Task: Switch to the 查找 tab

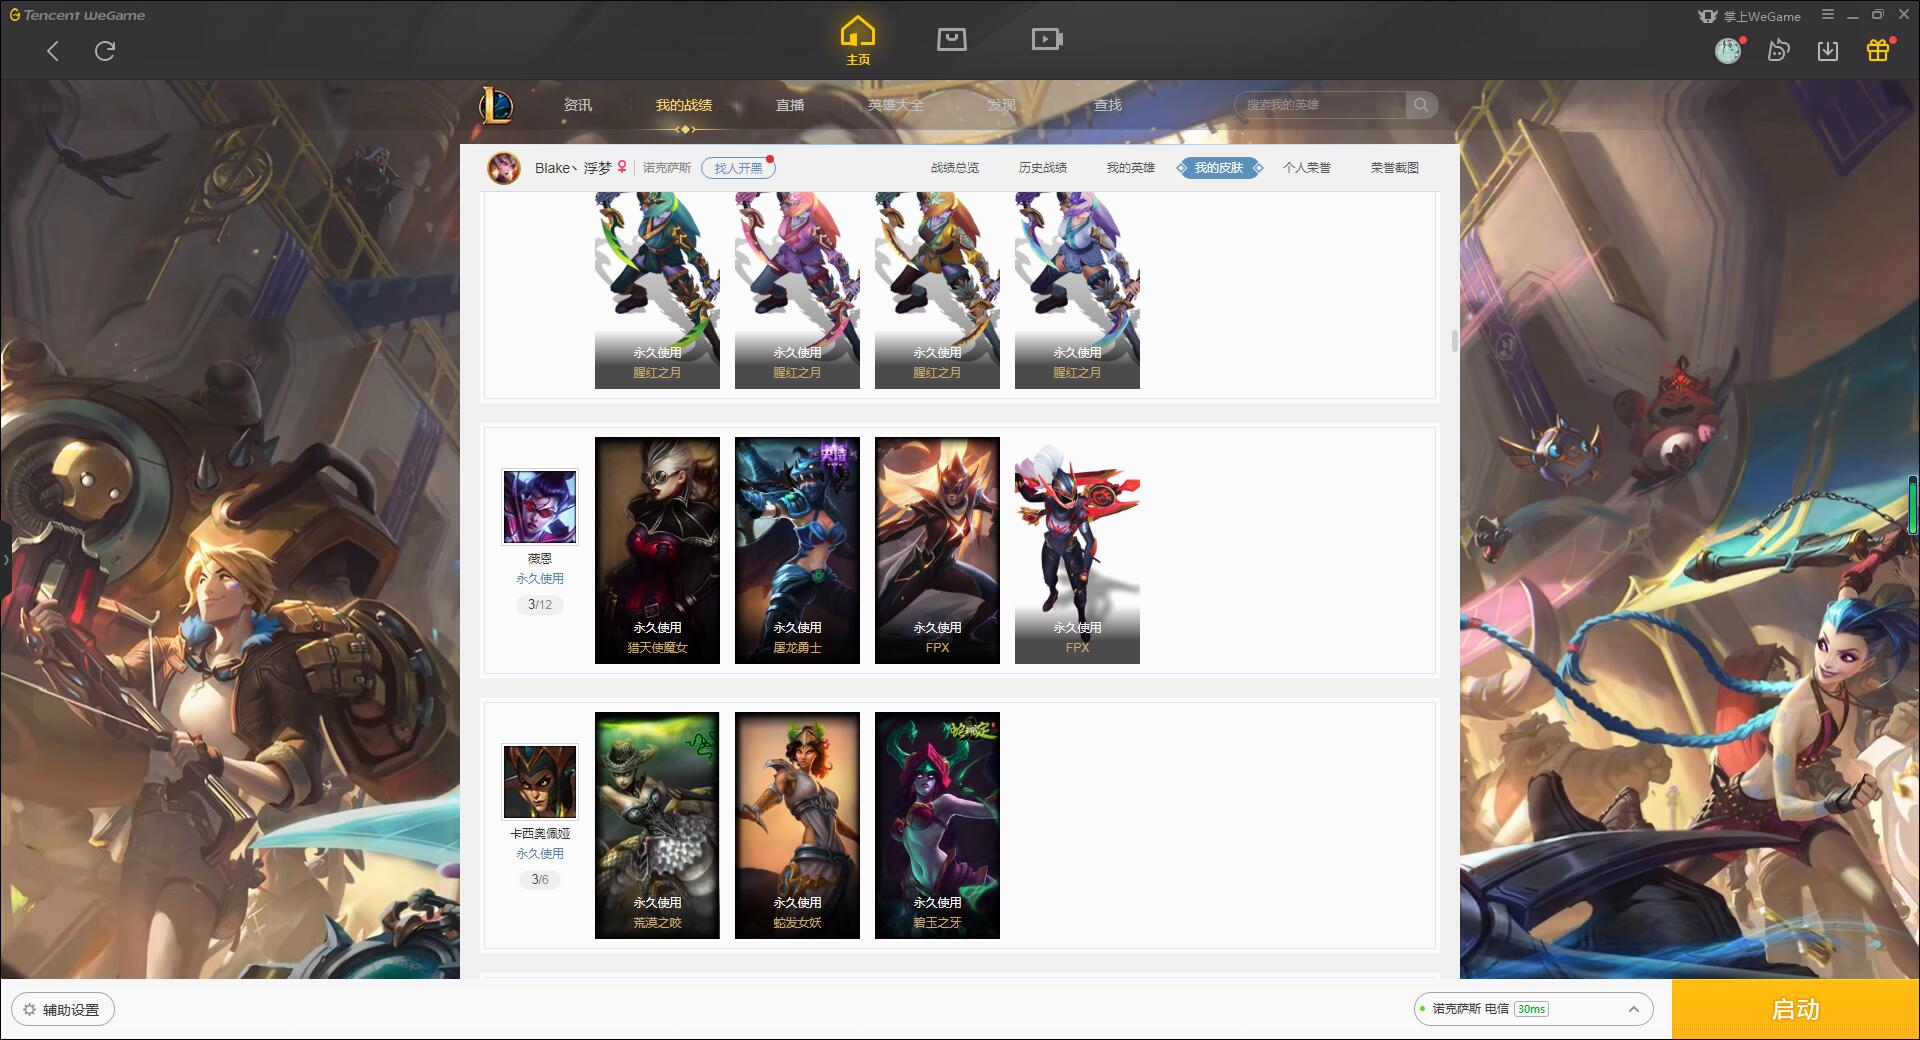Action: tap(1108, 105)
